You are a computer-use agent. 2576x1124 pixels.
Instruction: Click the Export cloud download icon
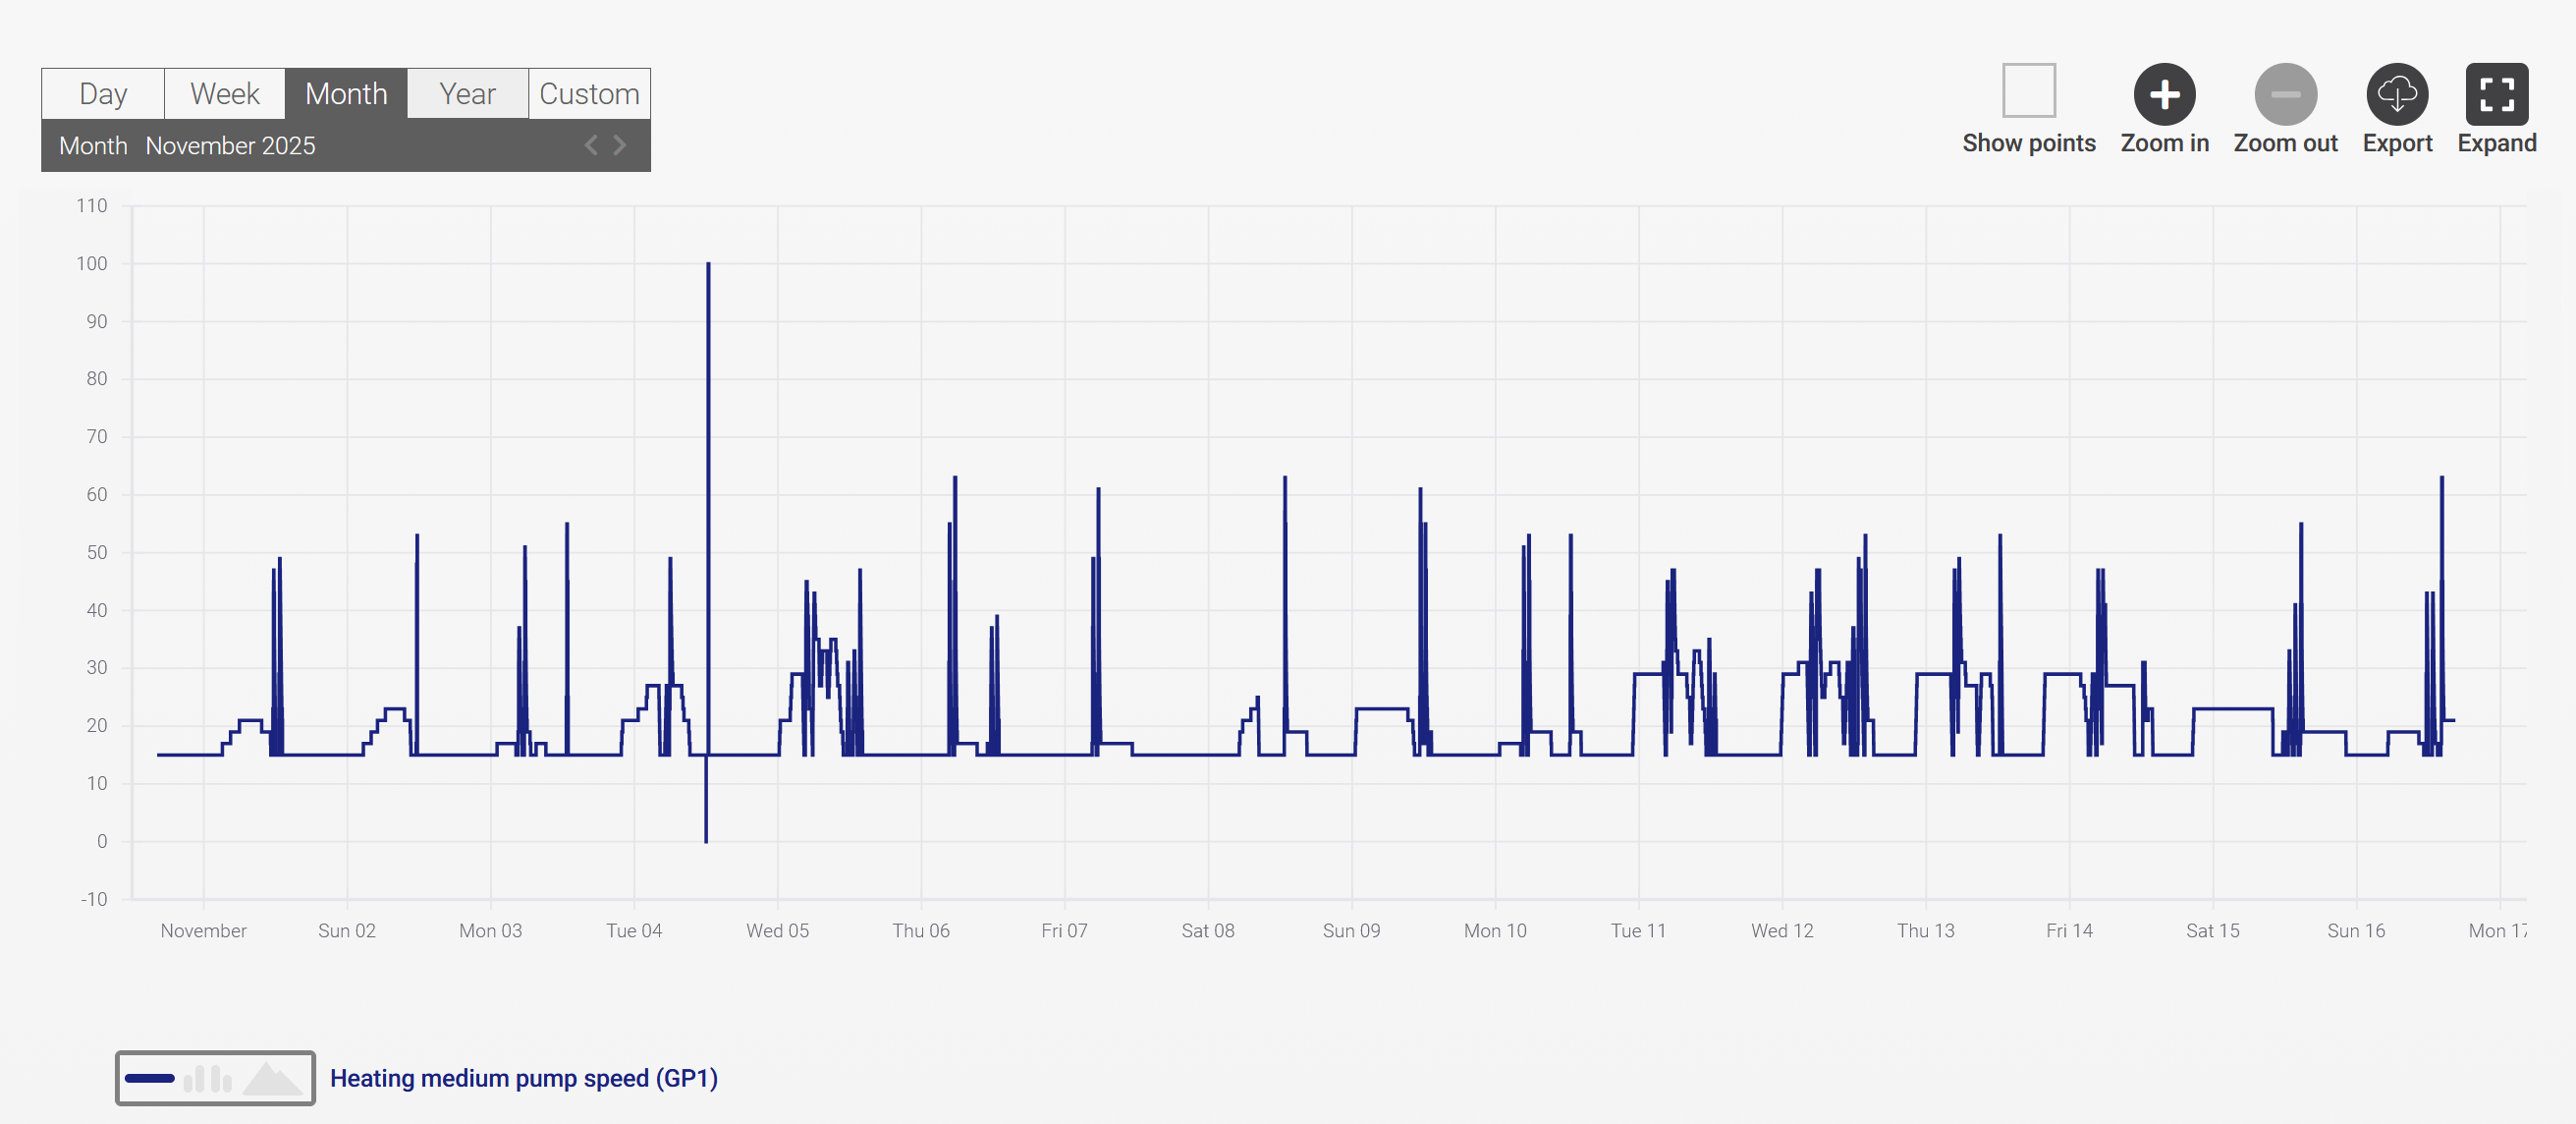(2396, 94)
